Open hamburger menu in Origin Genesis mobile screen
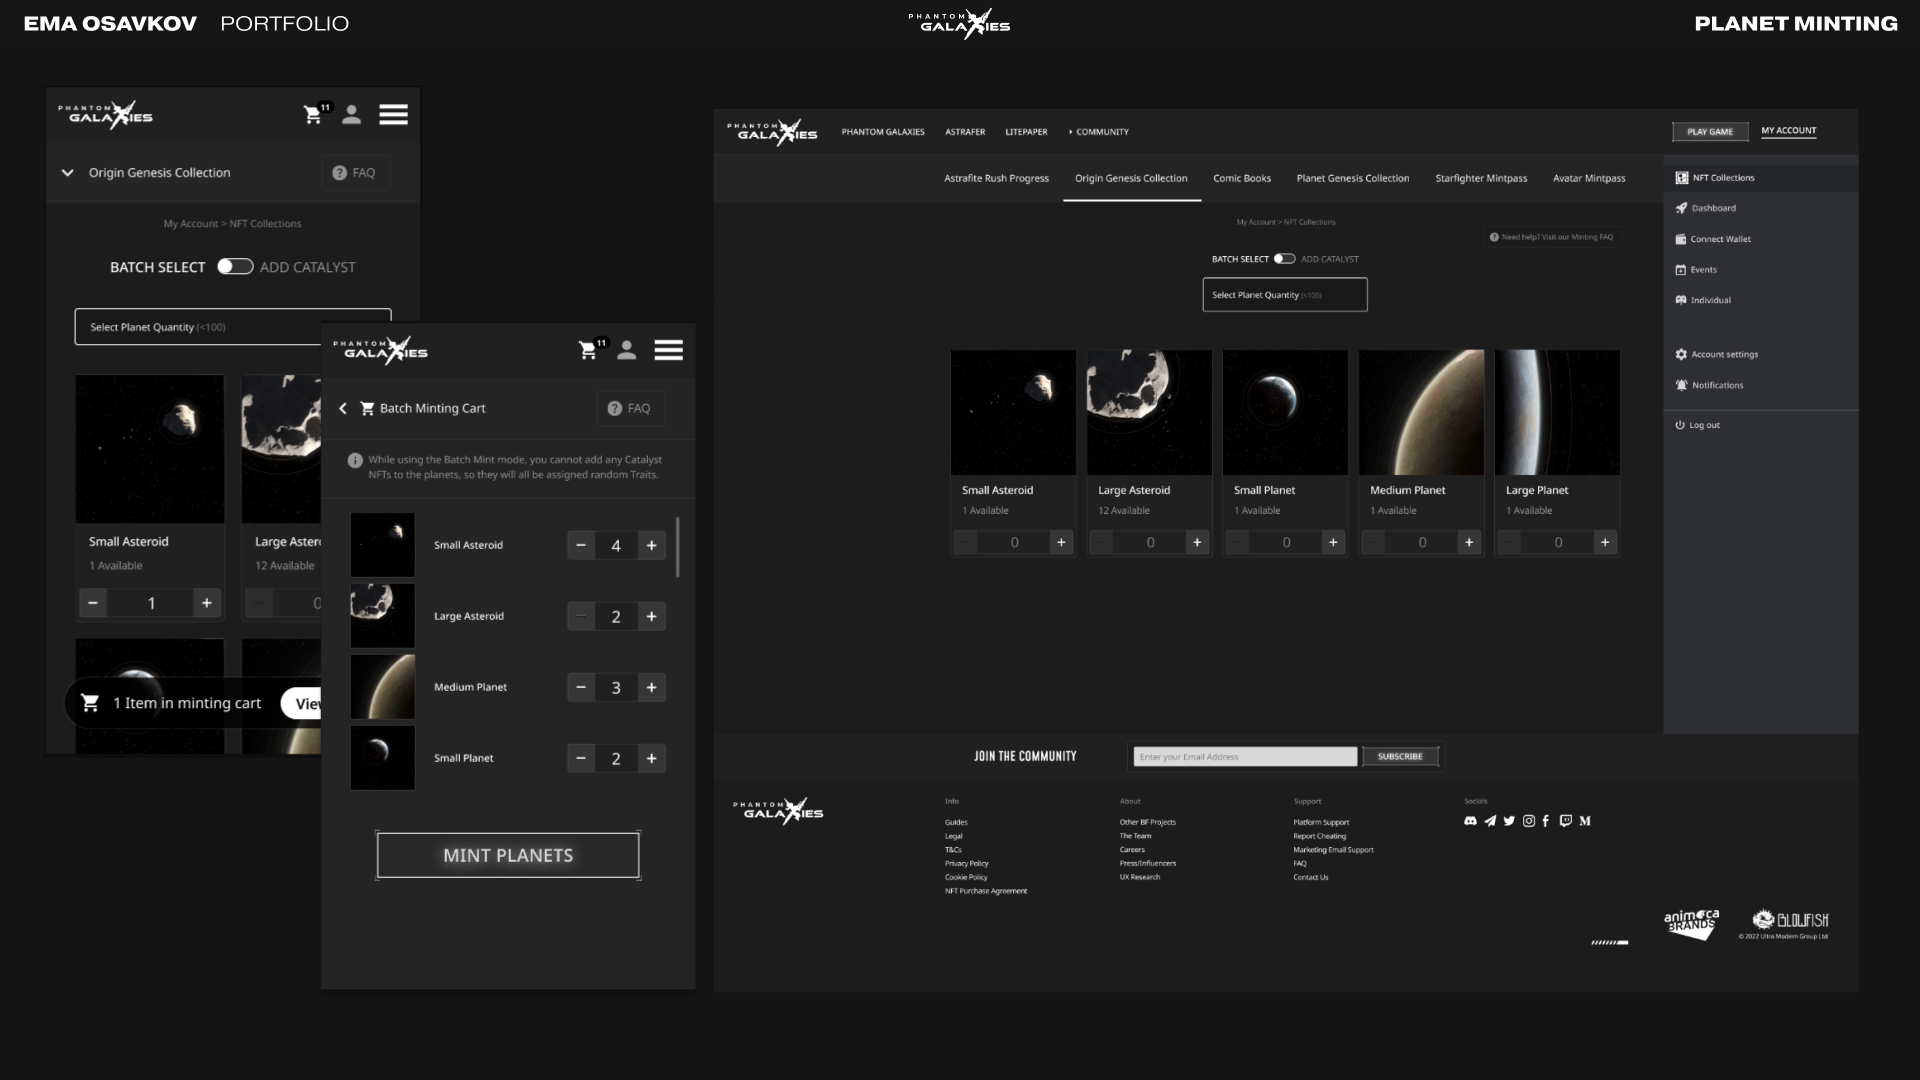1920x1080 pixels. pyautogui.click(x=393, y=115)
